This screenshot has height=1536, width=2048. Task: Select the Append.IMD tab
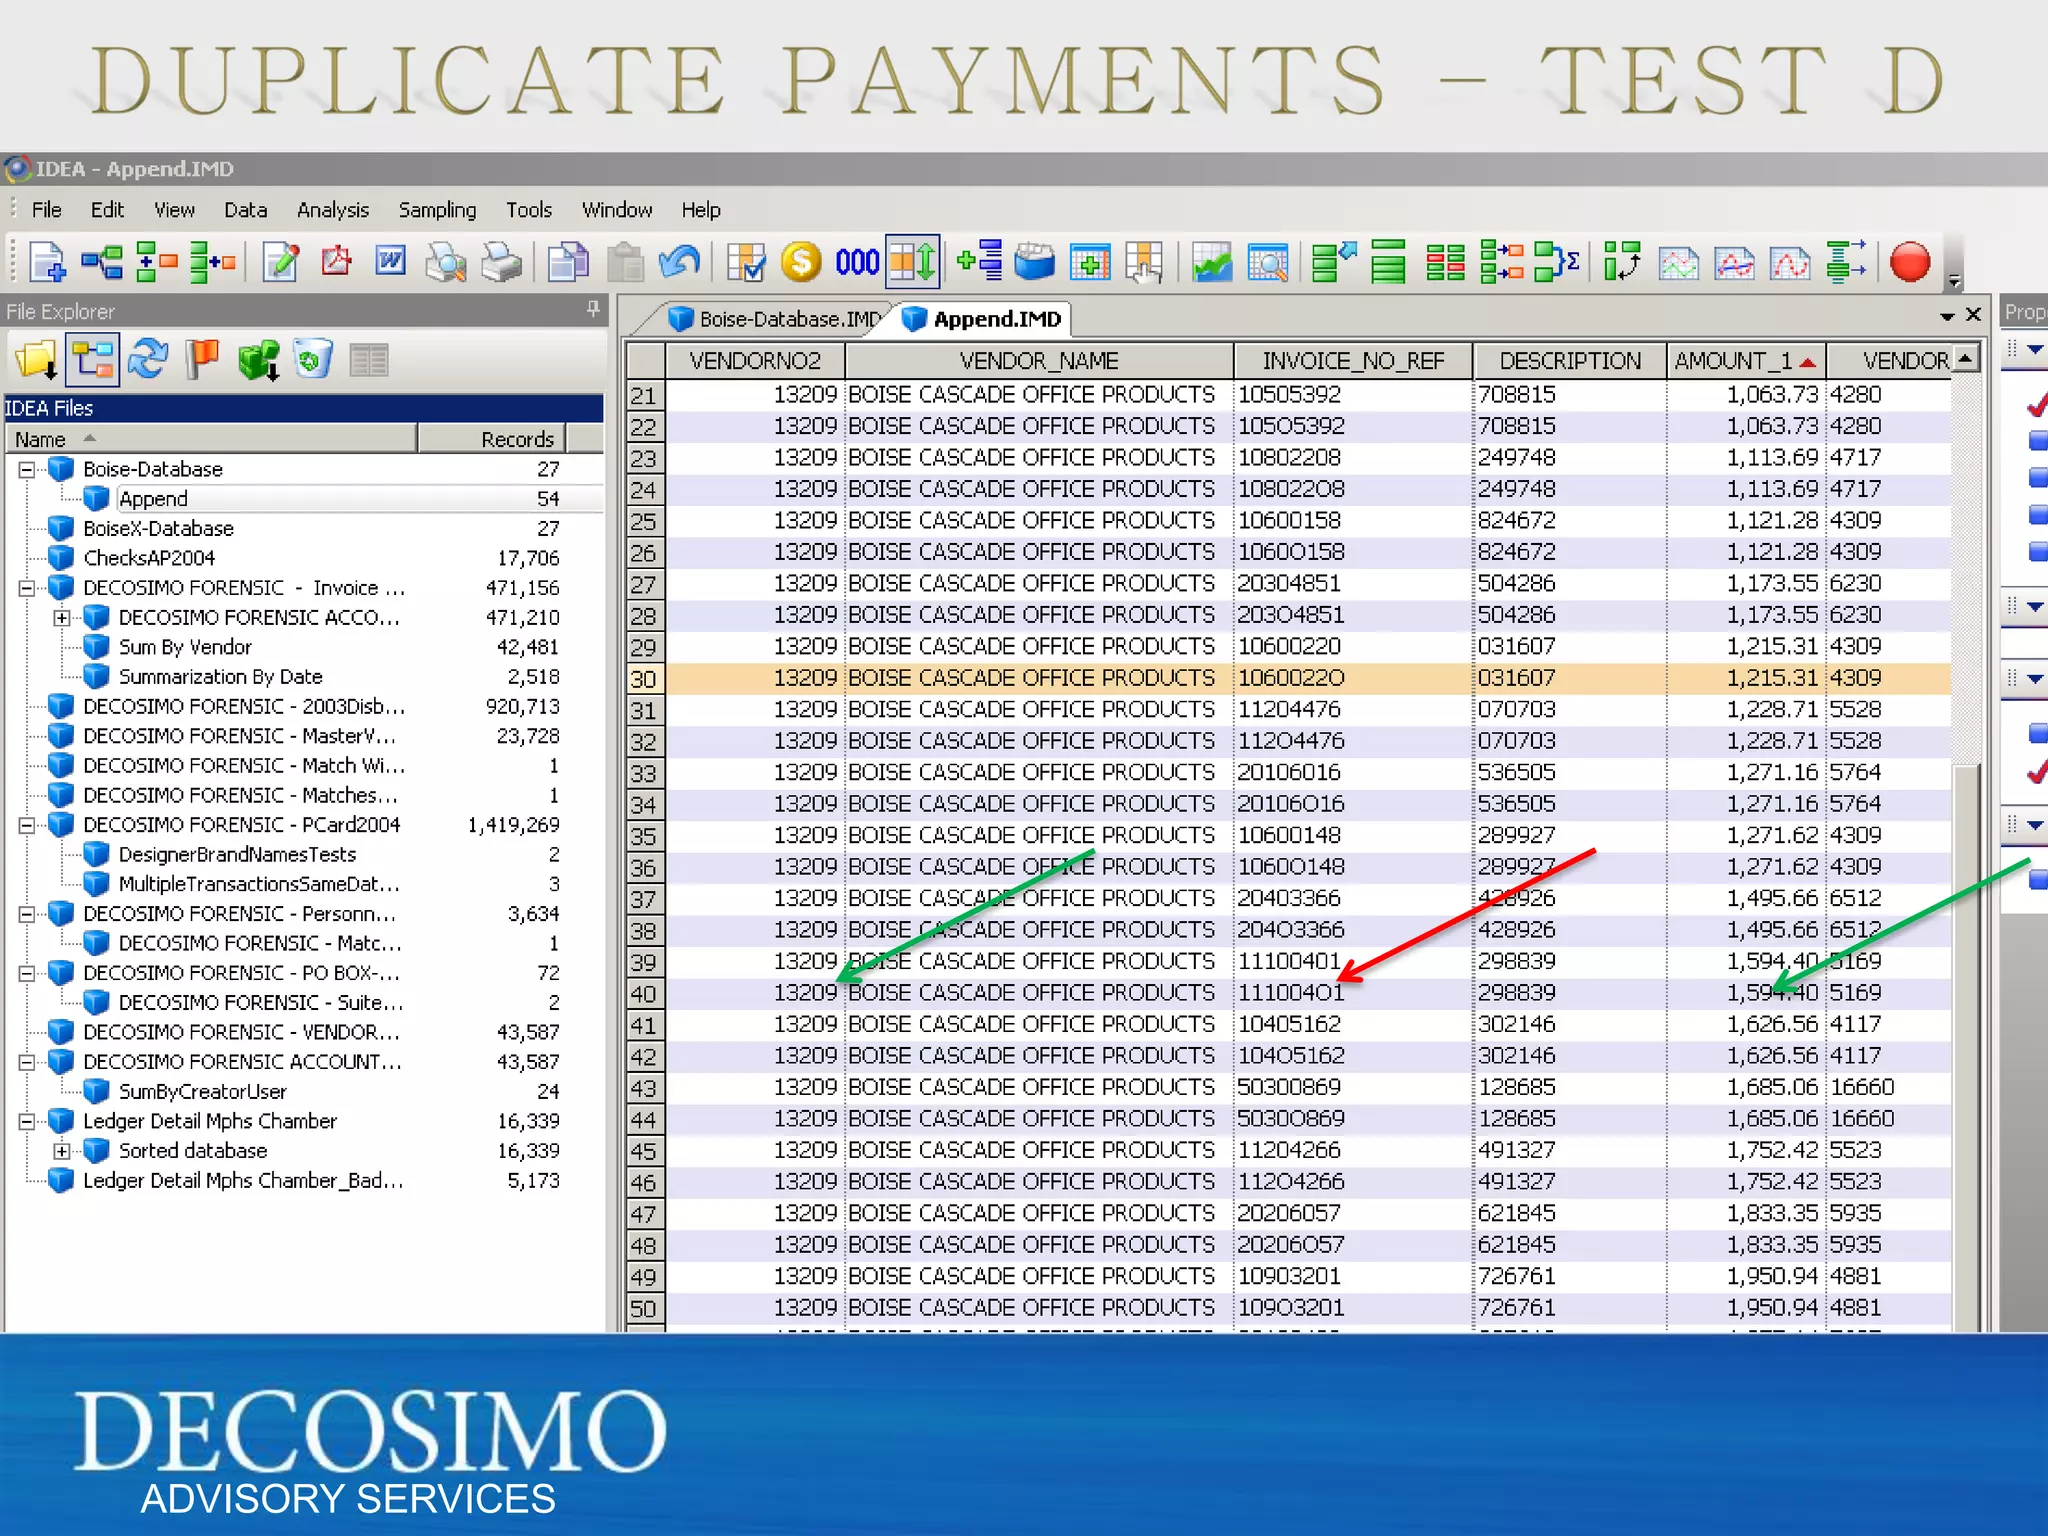[x=984, y=319]
